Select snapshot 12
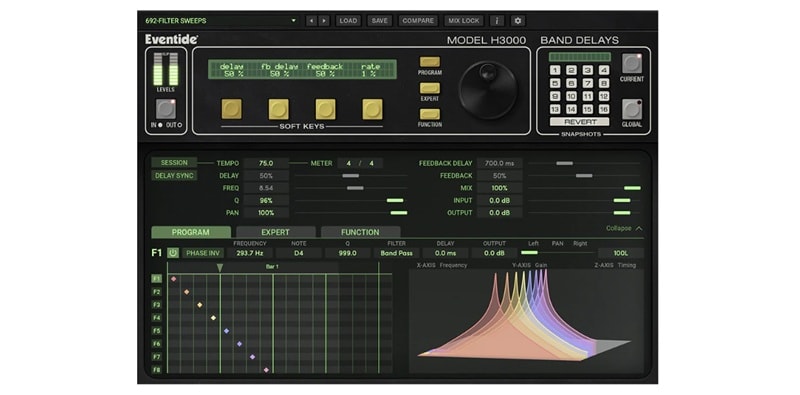The height and width of the screenshot is (395, 800). pos(604,96)
